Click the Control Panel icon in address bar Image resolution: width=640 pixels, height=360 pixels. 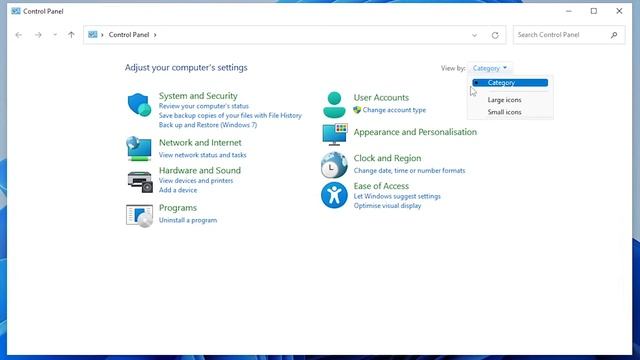(x=93, y=35)
